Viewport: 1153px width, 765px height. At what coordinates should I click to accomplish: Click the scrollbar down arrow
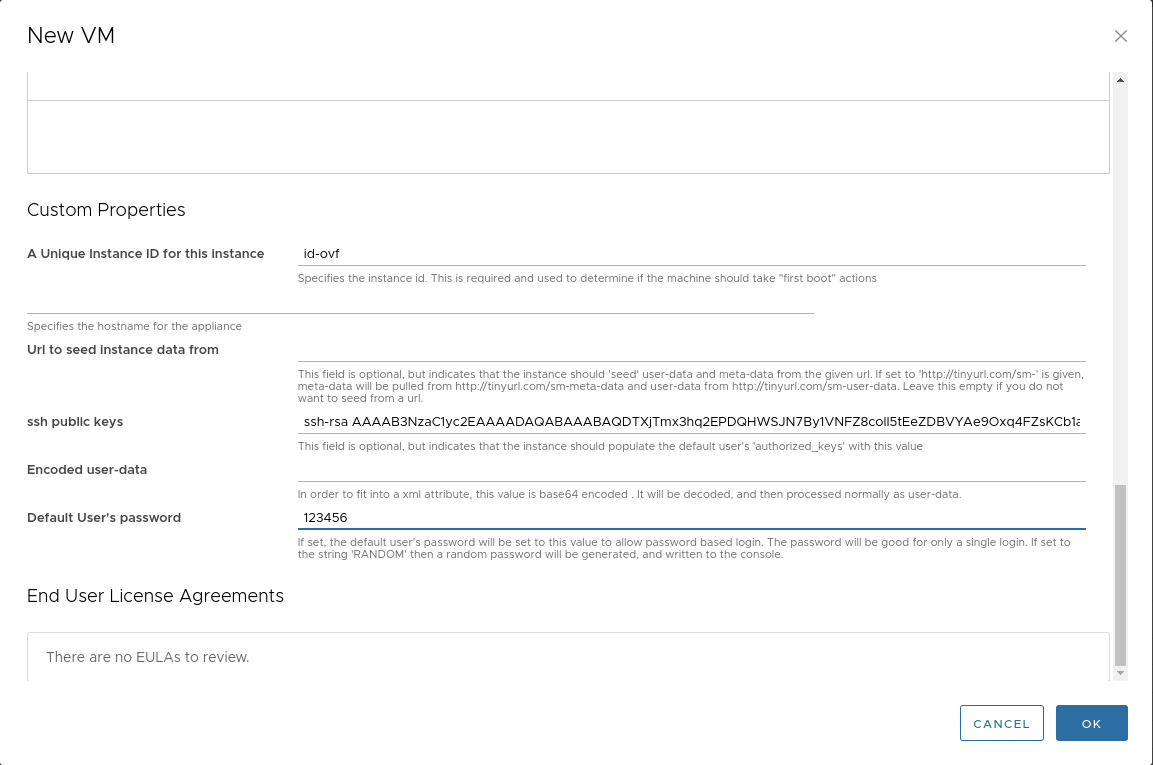click(1120, 673)
